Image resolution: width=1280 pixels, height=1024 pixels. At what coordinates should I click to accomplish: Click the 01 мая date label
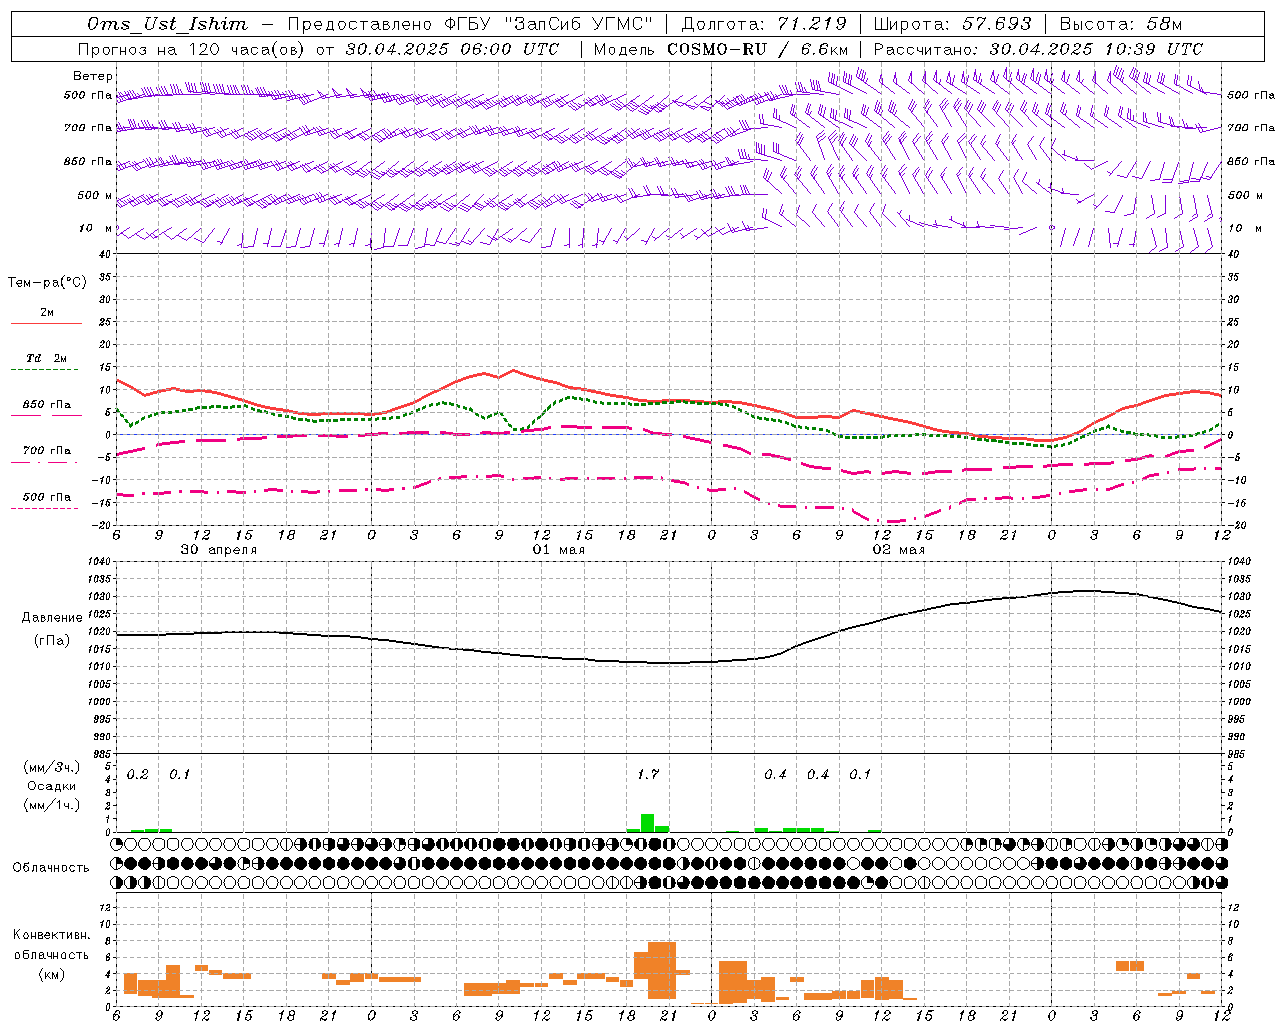559,550
